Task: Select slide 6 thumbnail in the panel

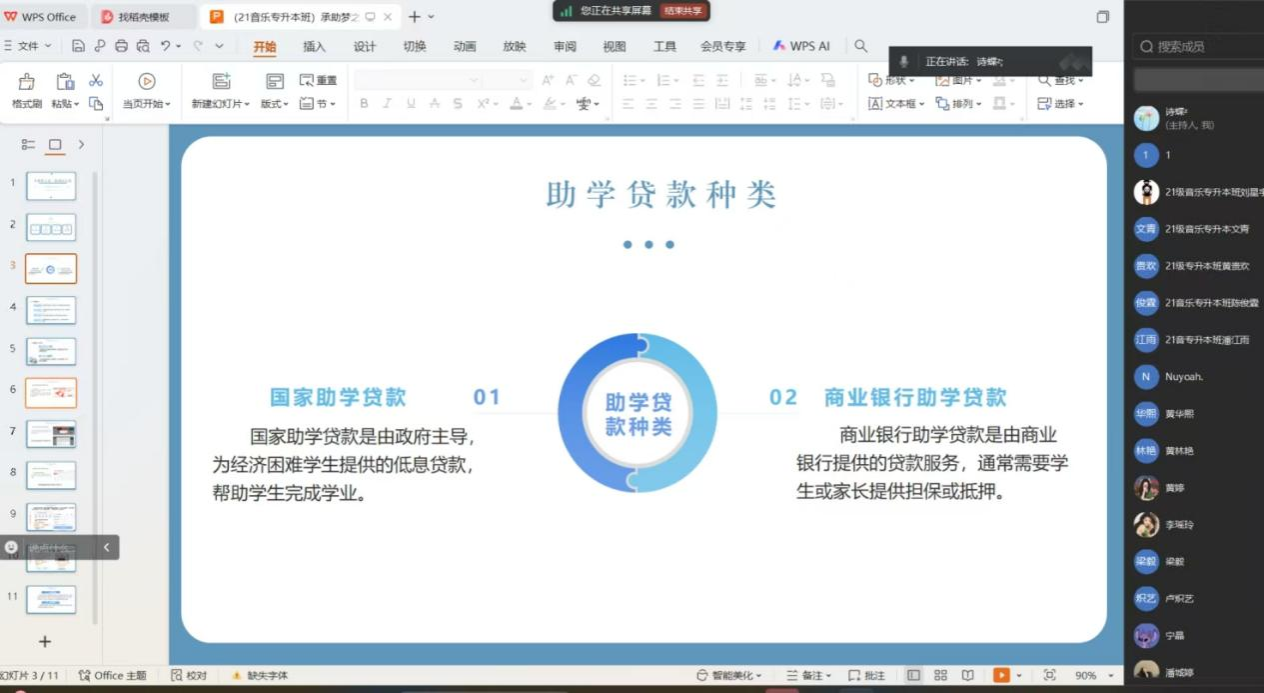Action: point(51,393)
